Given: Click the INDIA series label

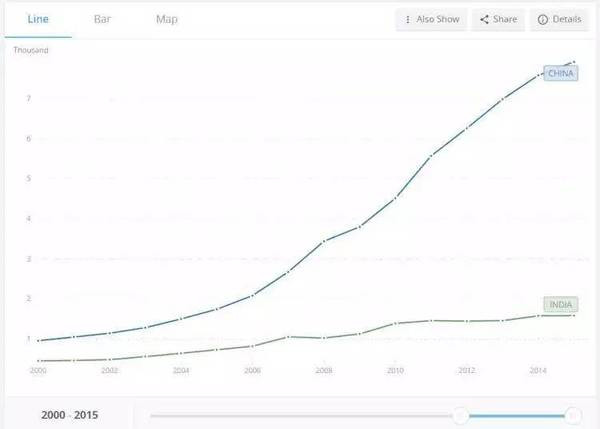Looking at the screenshot, I should click(x=561, y=304).
